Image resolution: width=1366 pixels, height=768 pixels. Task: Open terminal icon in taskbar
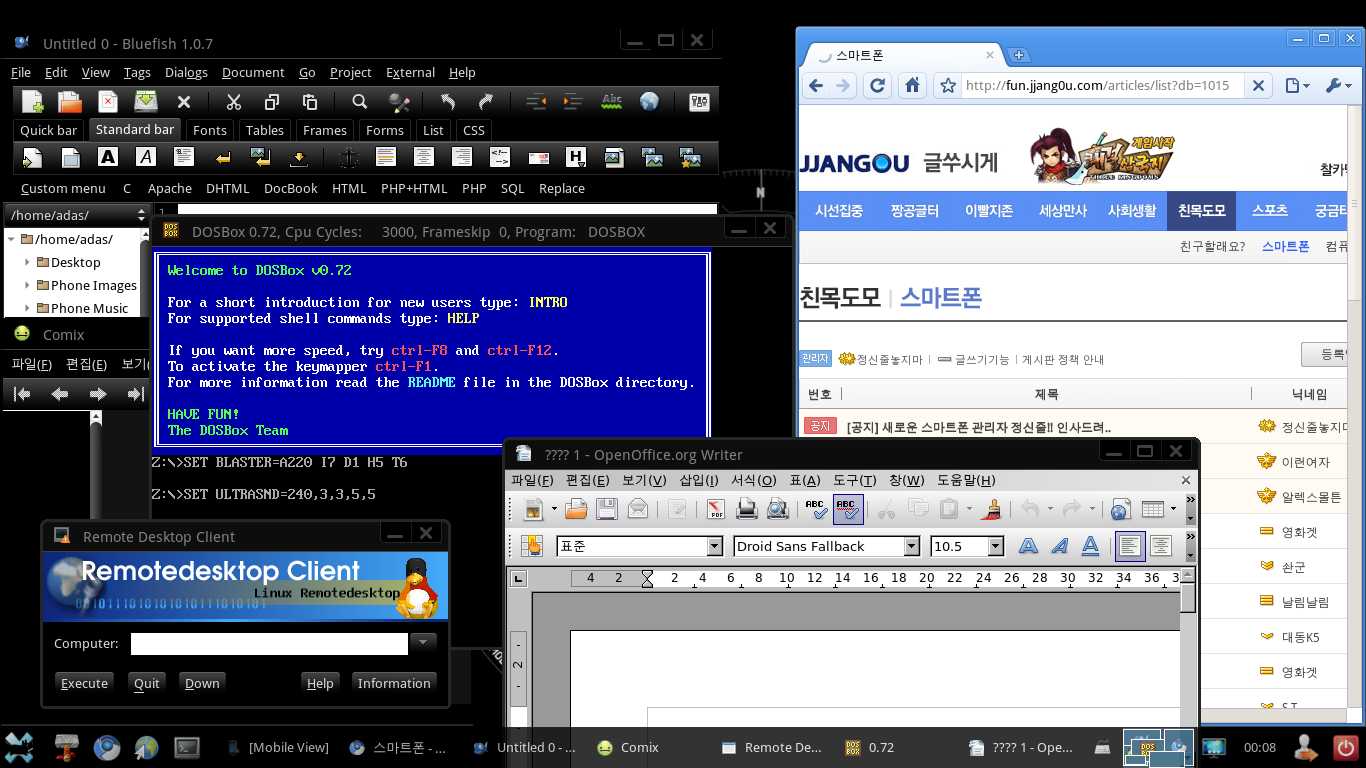(x=186, y=747)
